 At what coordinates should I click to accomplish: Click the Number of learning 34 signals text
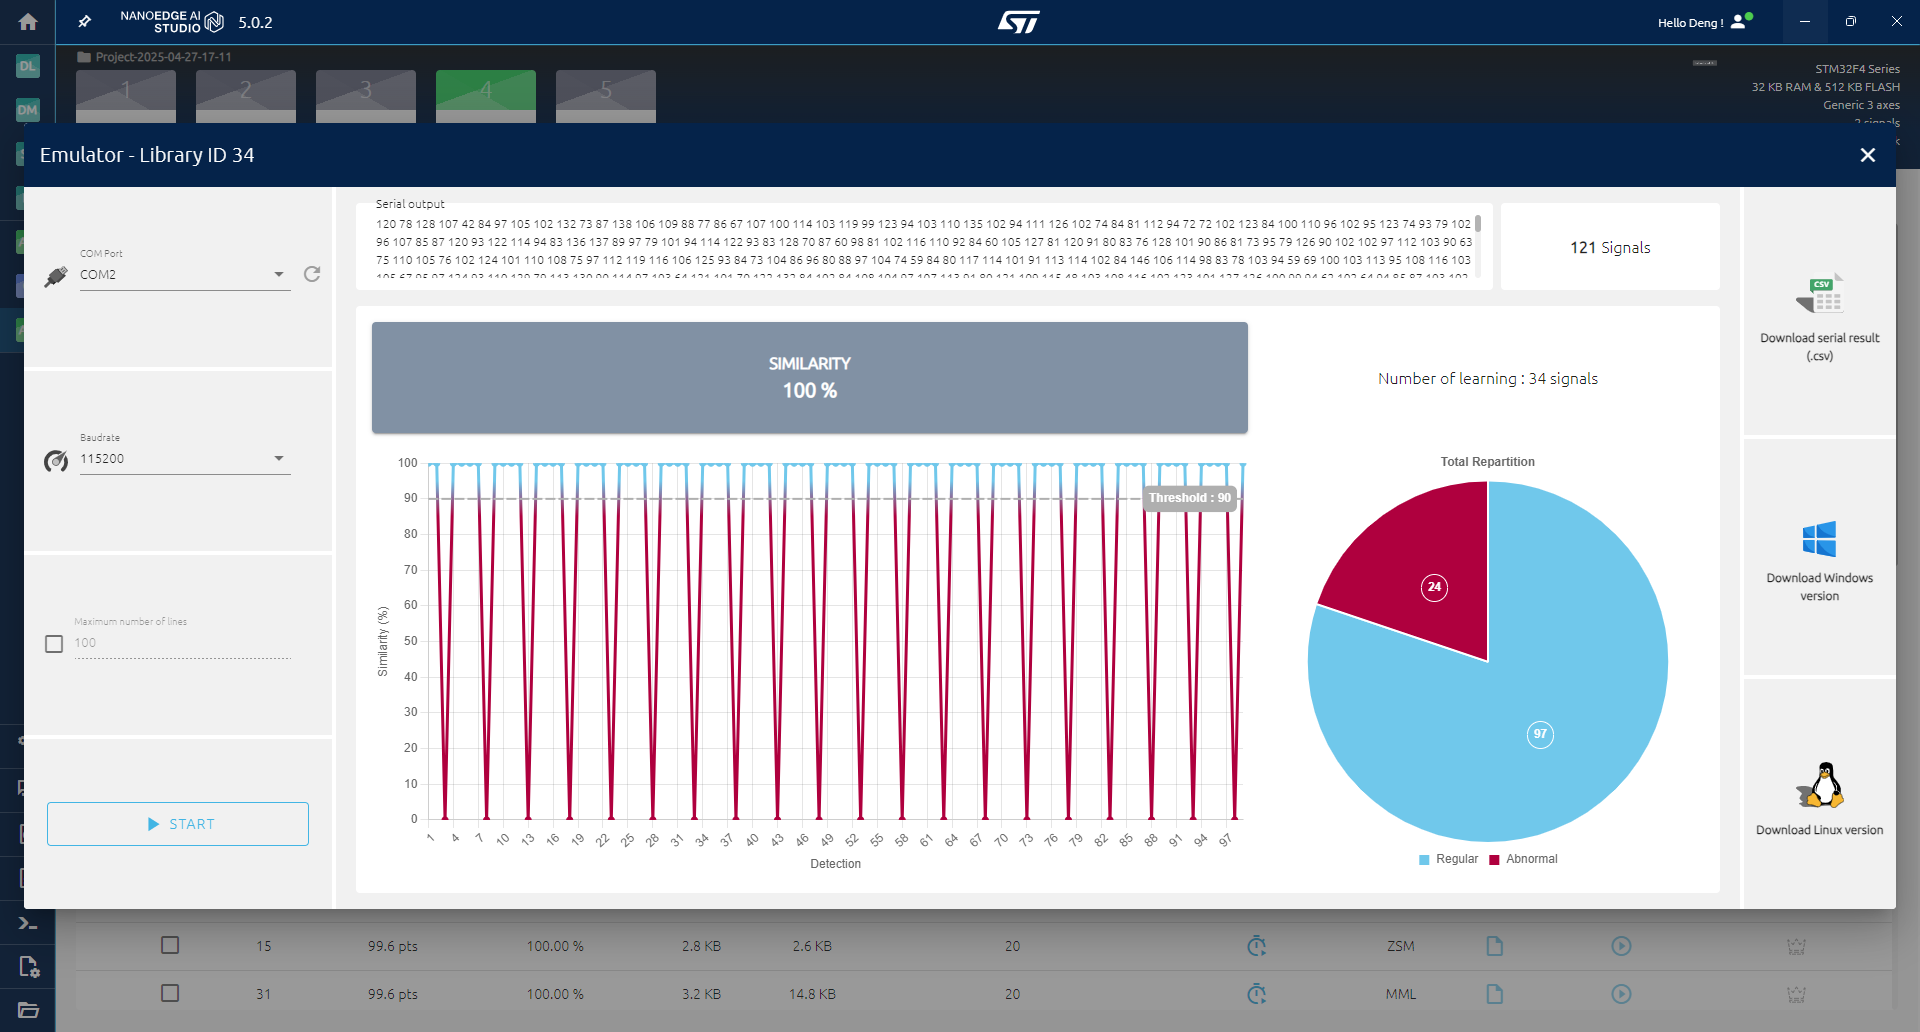pos(1487,378)
